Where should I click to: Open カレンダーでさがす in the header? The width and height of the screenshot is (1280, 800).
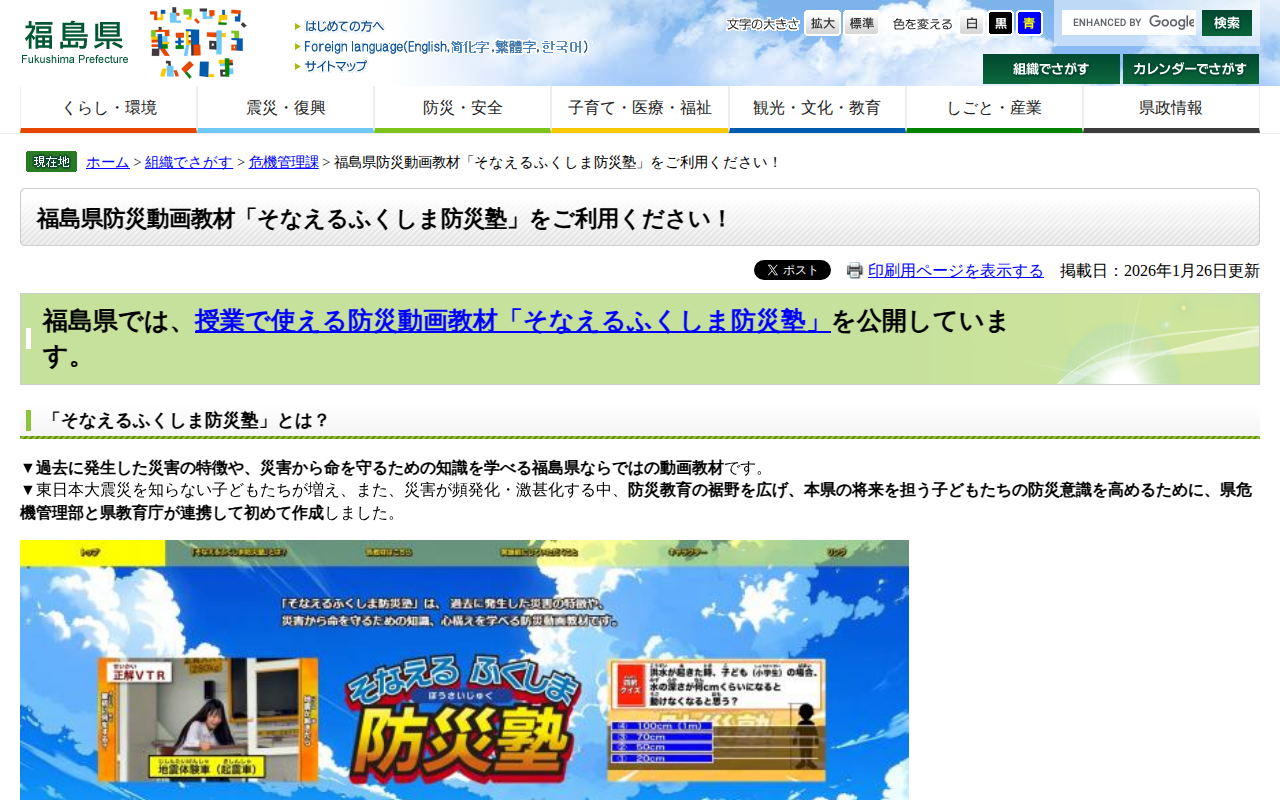(x=1189, y=70)
